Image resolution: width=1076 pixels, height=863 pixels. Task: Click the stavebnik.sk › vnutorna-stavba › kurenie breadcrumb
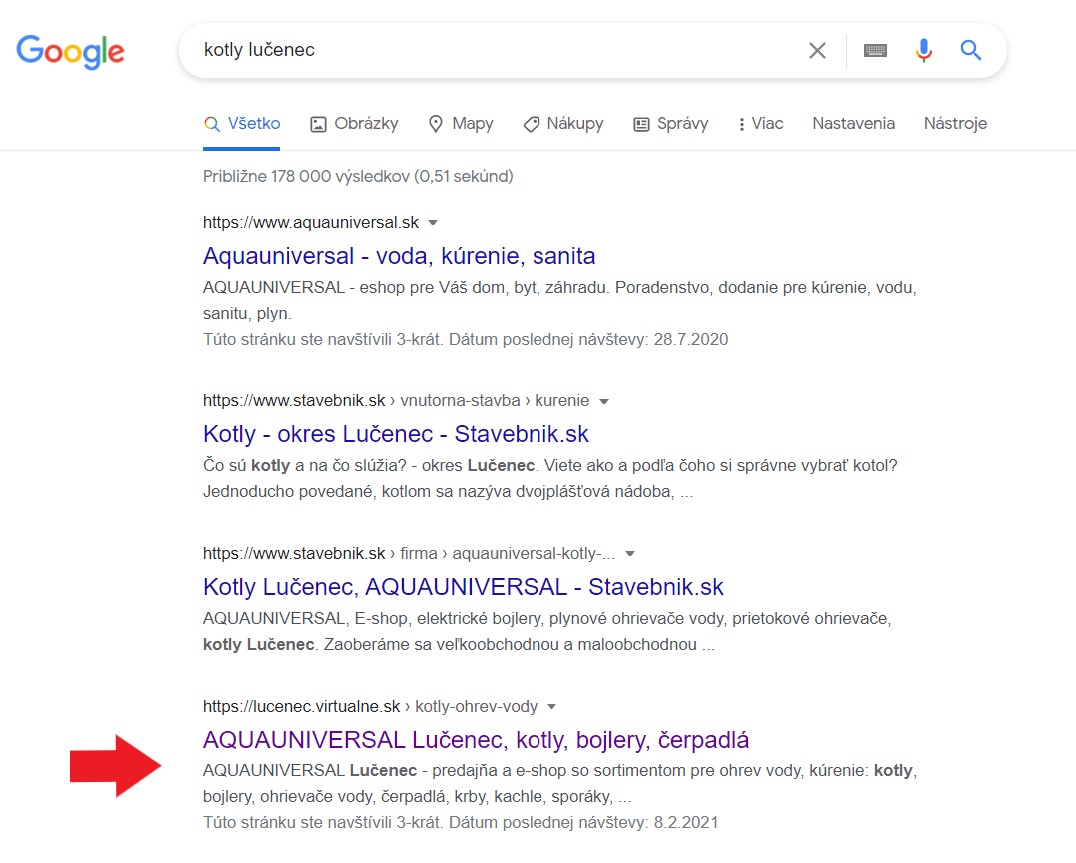coord(396,401)
